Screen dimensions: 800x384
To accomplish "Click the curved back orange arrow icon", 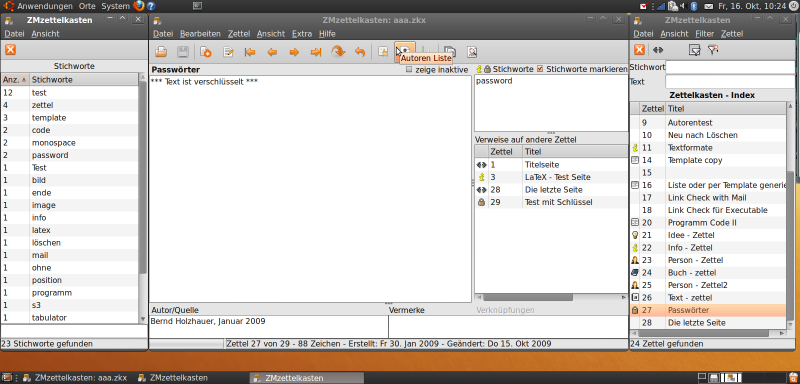I will point(360,52).
